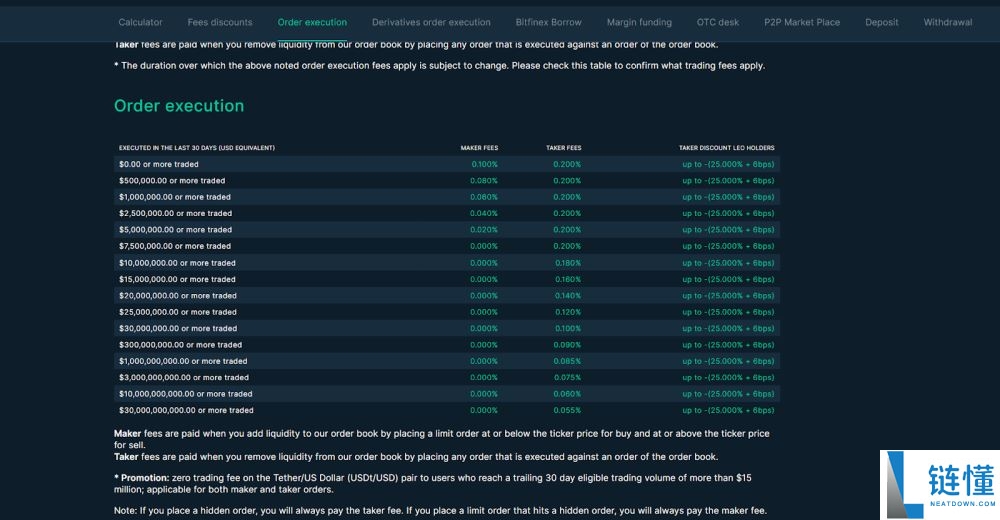Viewport: 1000px width, 520px height.
Task: Select the $0.00 or more traded row
Action: tap(446, 164)
